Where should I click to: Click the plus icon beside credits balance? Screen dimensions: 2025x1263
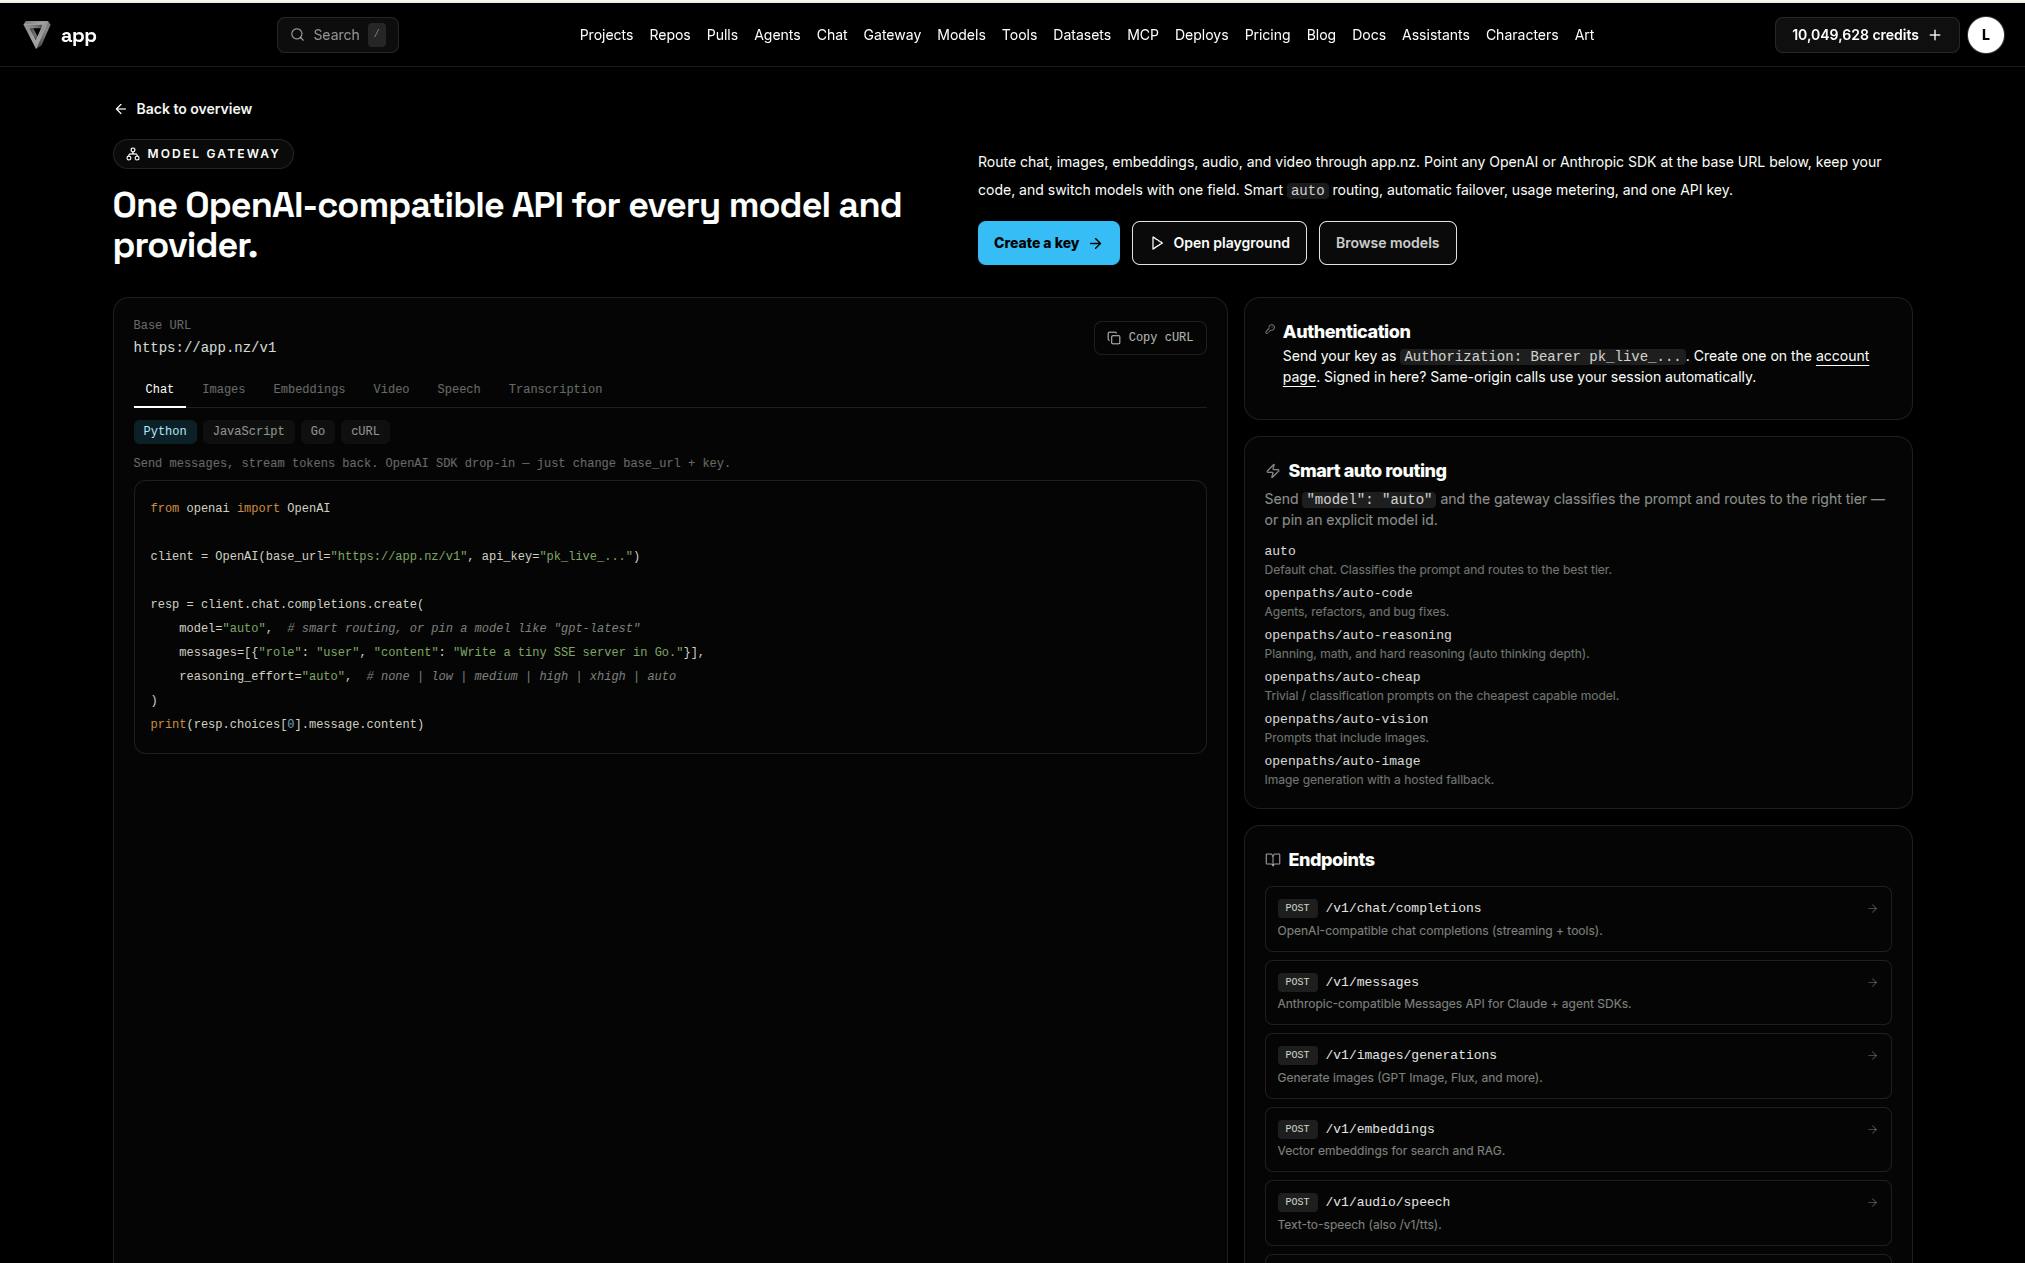(x=1935, y=35)
